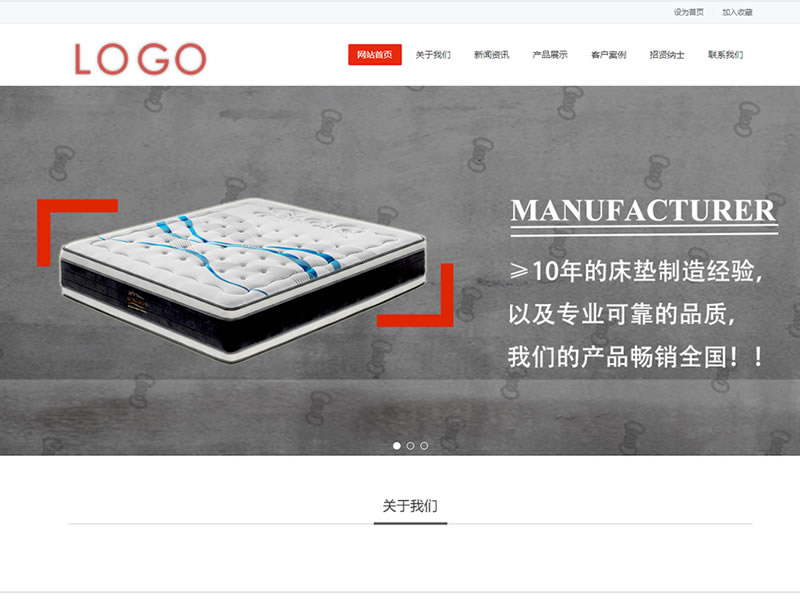Open the 客户案例 page link

[608, 55]
